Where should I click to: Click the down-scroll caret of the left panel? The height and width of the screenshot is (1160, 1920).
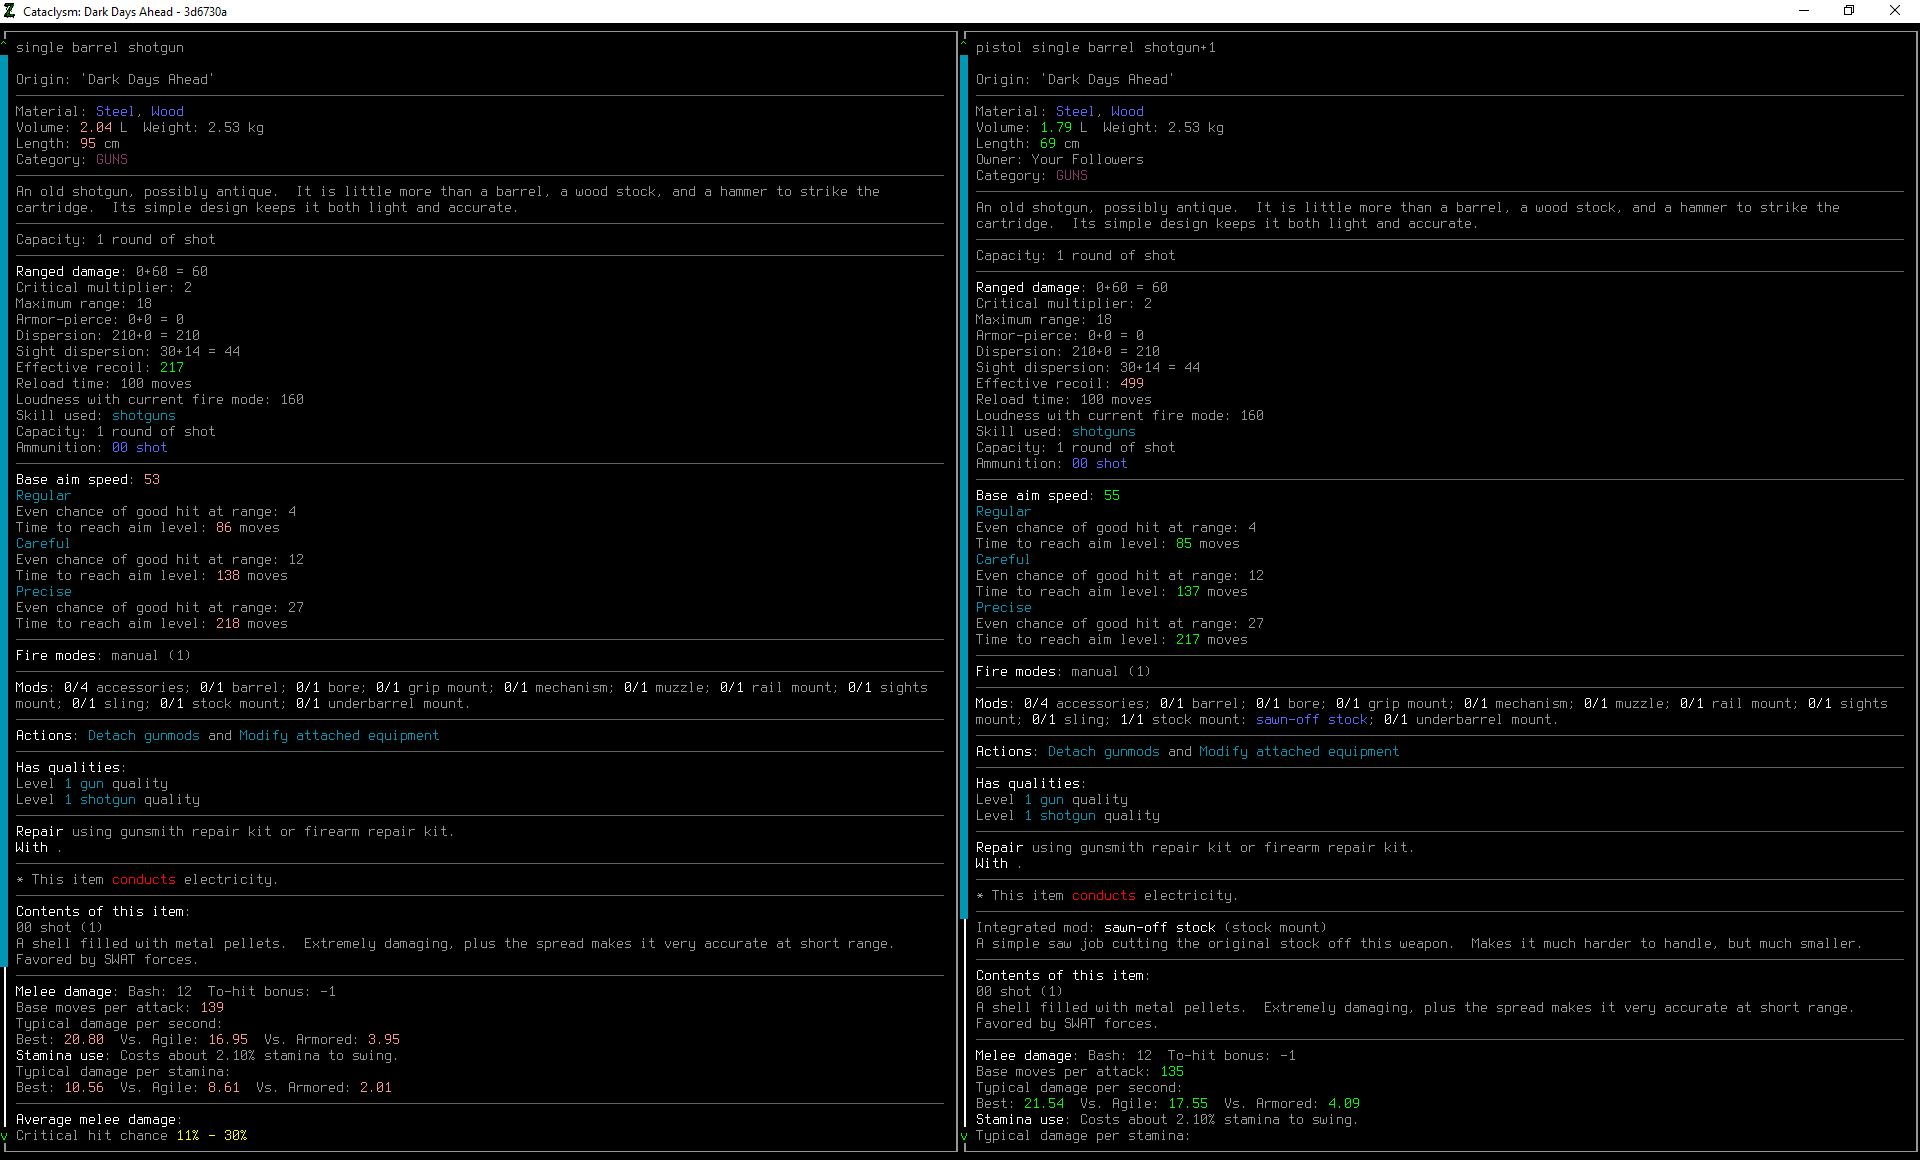tap(5, 1136)
